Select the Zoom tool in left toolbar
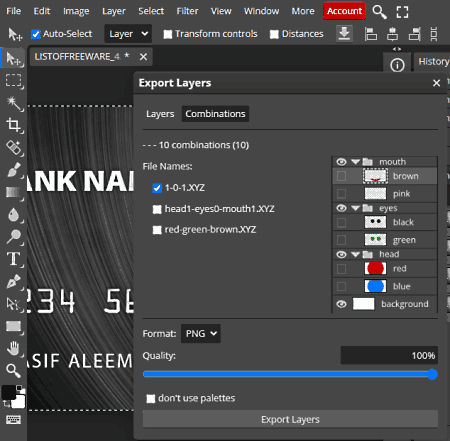The height and width of the screenshot is (441, 450). click(13, 370)
